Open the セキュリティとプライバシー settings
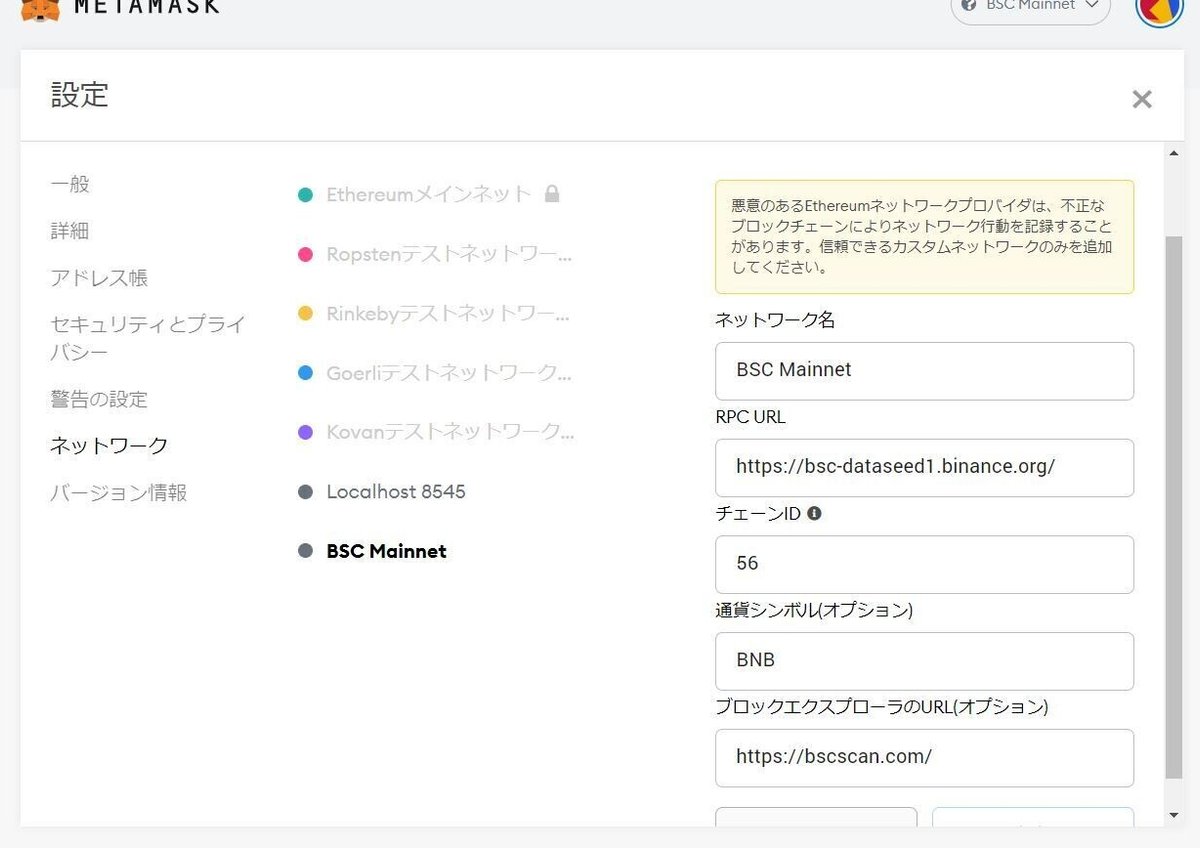Screen dimensions: 1200x848 click(146, 338)
